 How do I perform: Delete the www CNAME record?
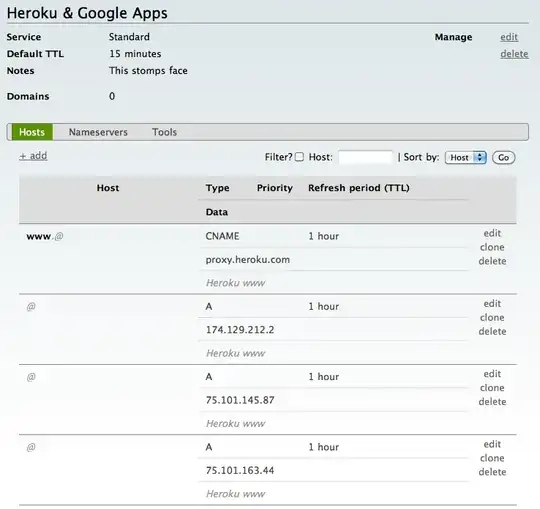(492, 261)
